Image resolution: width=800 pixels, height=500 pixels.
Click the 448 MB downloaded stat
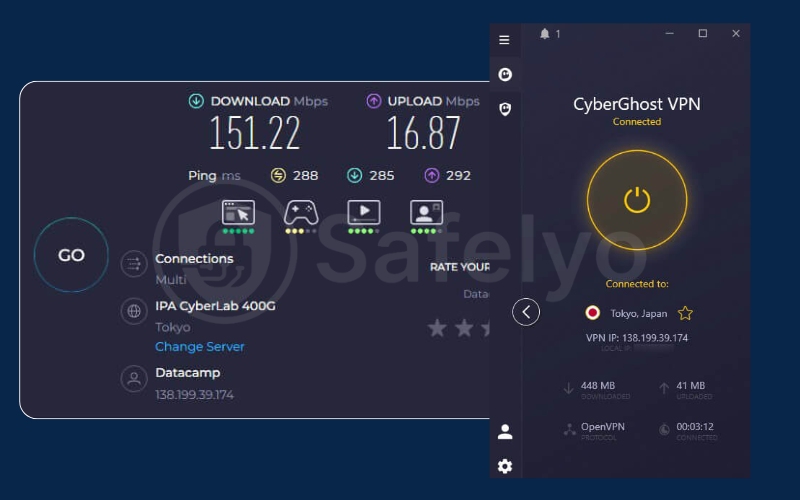pyautogui.click(x=598, y=386)
